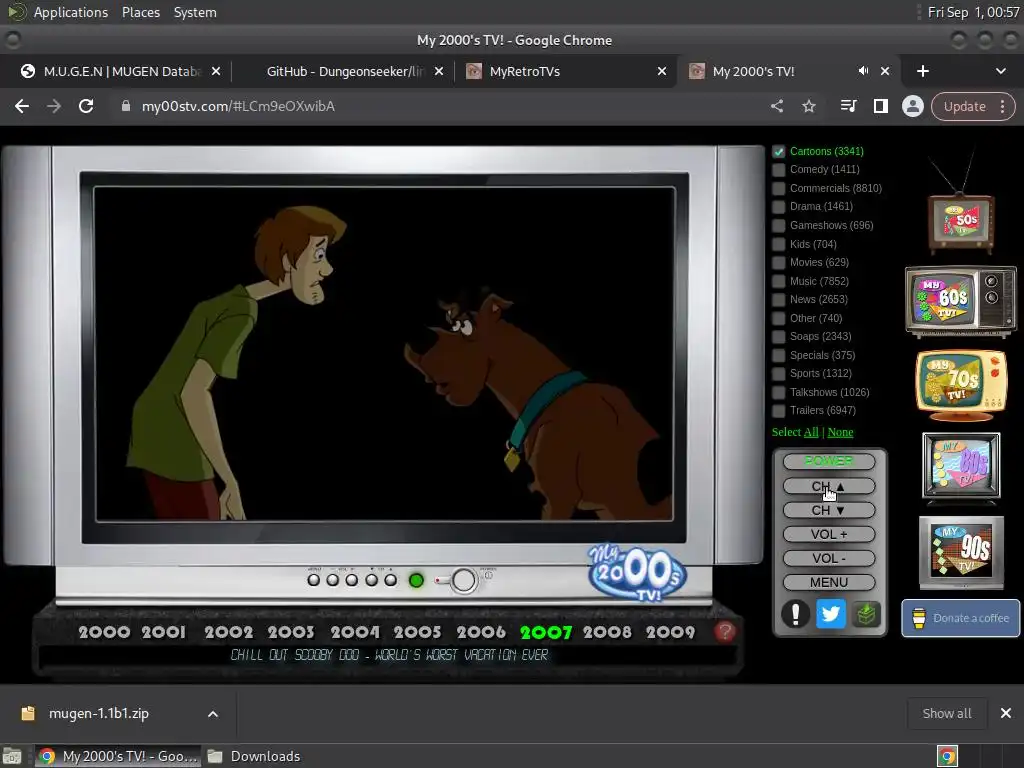Viewport: 1024px width, 768px height.
Task: Toggle the Chrome side panel icon
Action: [x=880, y=106]
